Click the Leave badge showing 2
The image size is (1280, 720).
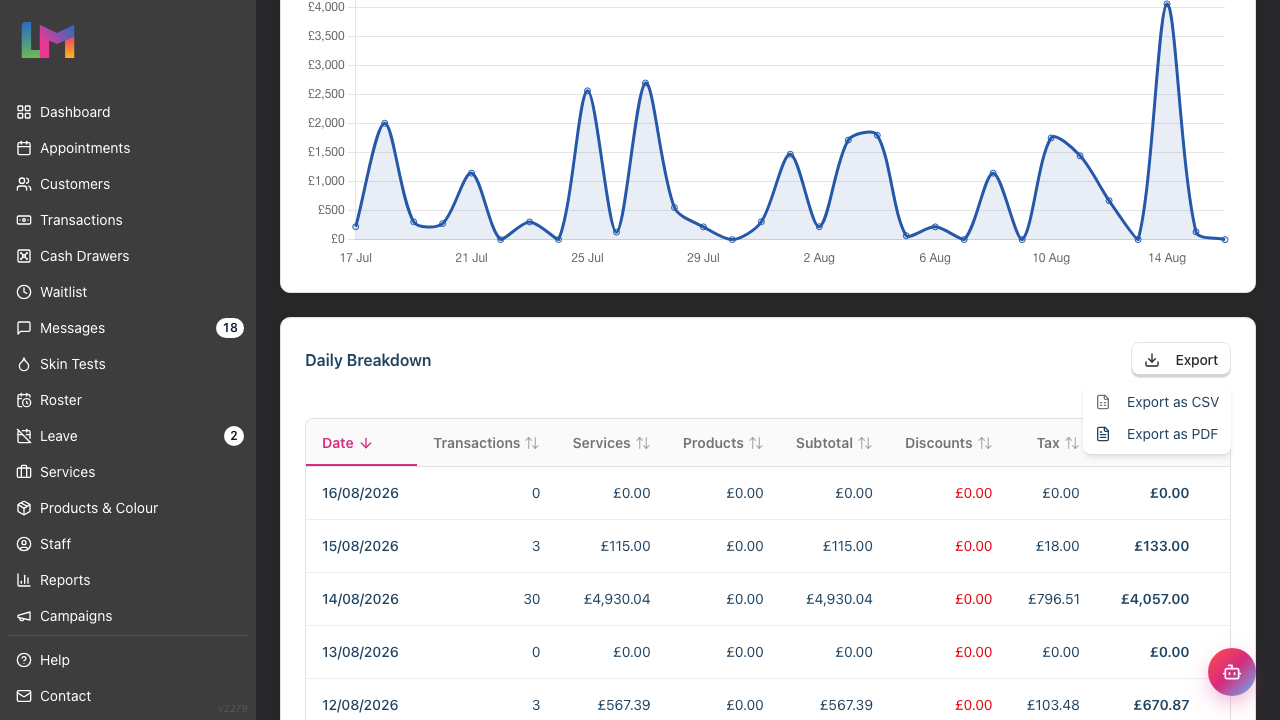point(234,436)
